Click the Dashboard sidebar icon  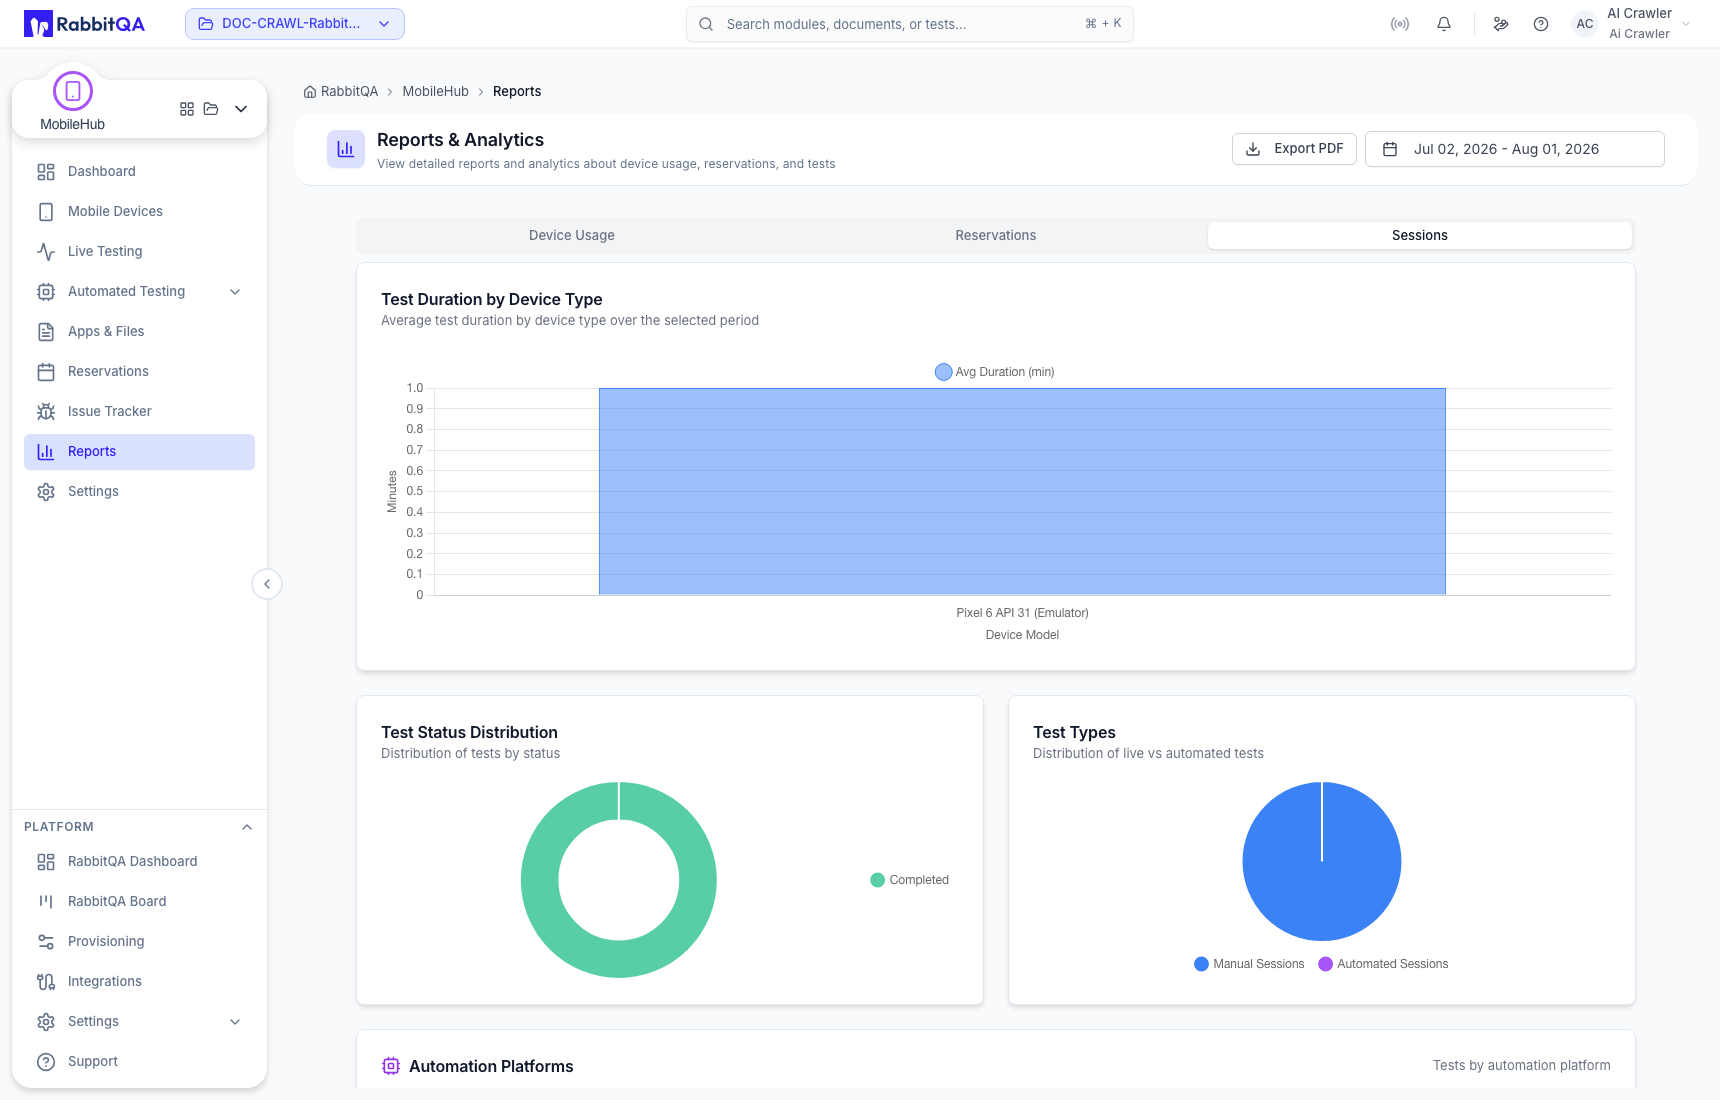point(46,172)
